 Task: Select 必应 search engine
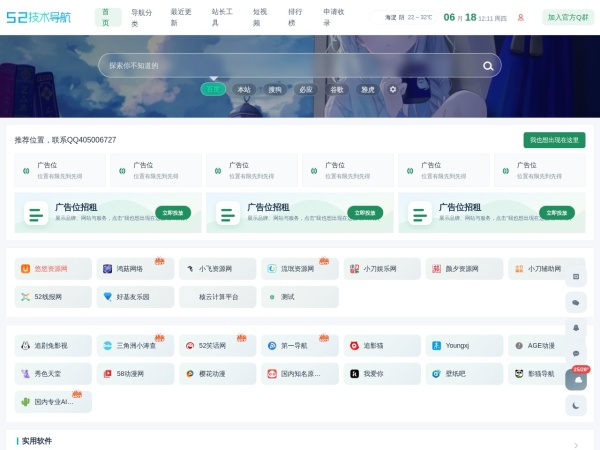306,90
